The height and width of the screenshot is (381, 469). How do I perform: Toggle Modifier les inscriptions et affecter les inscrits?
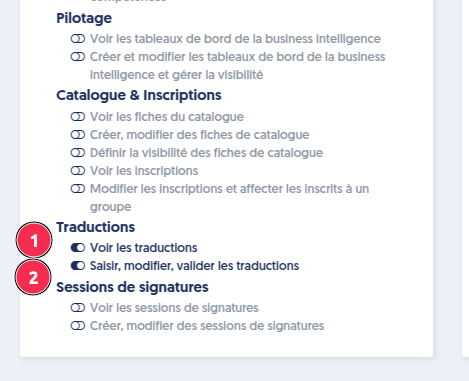coord(78,189)
